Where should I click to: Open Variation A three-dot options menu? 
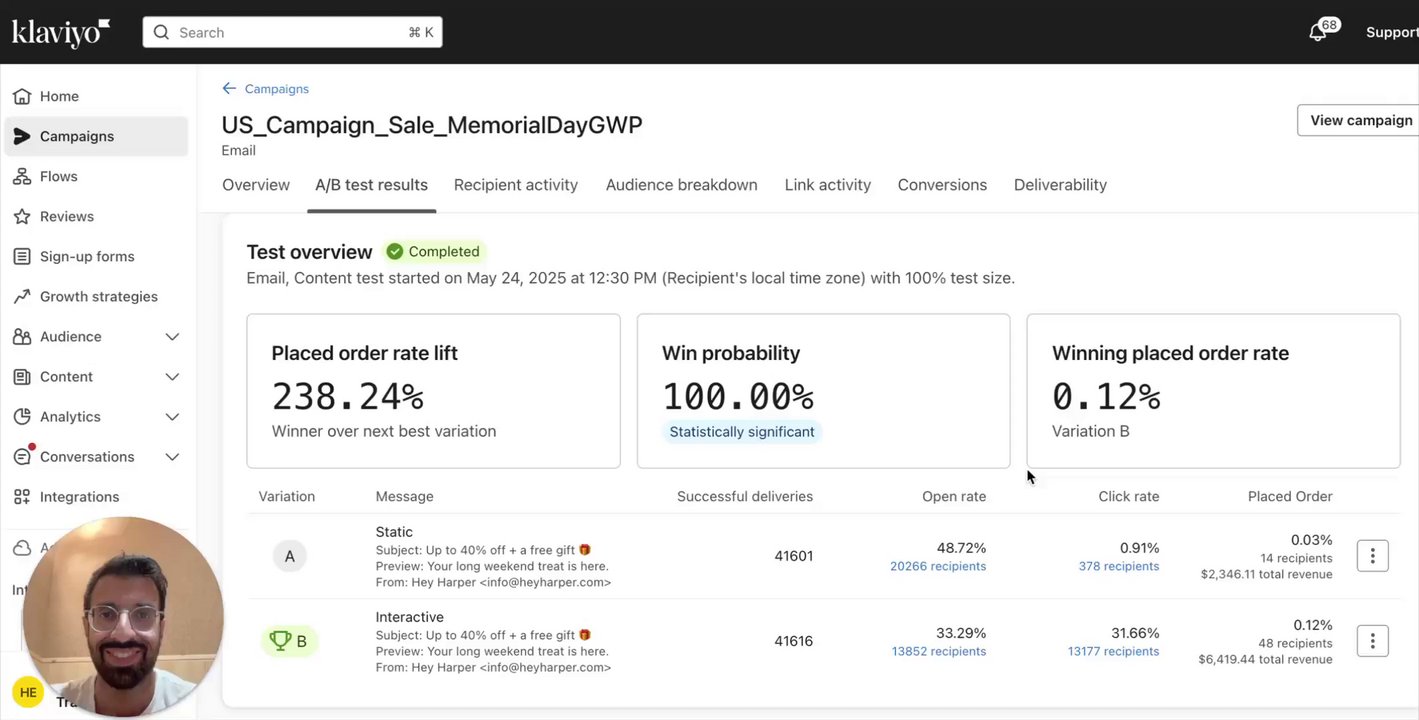[1372, 556]
